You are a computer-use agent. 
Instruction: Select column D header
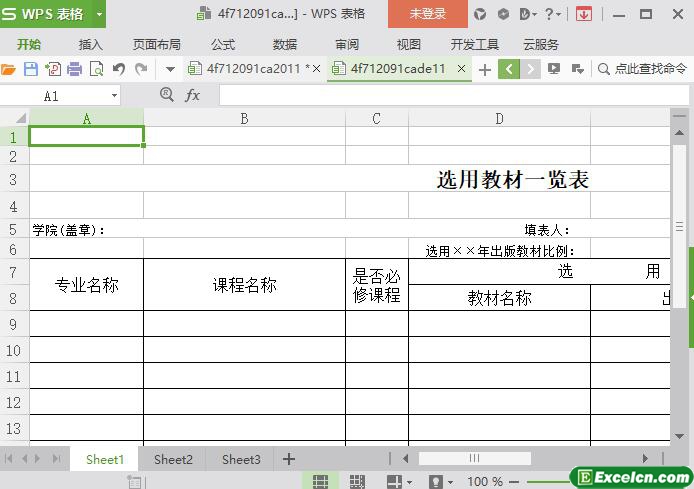pyautogui.click(x=499, y=118)
